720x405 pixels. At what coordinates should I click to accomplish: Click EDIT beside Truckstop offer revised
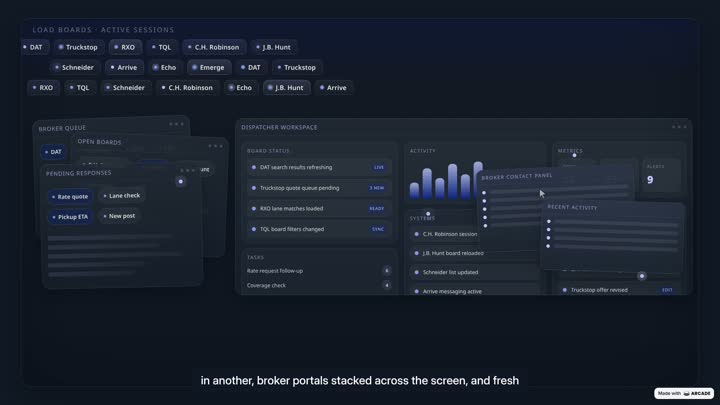667,290
